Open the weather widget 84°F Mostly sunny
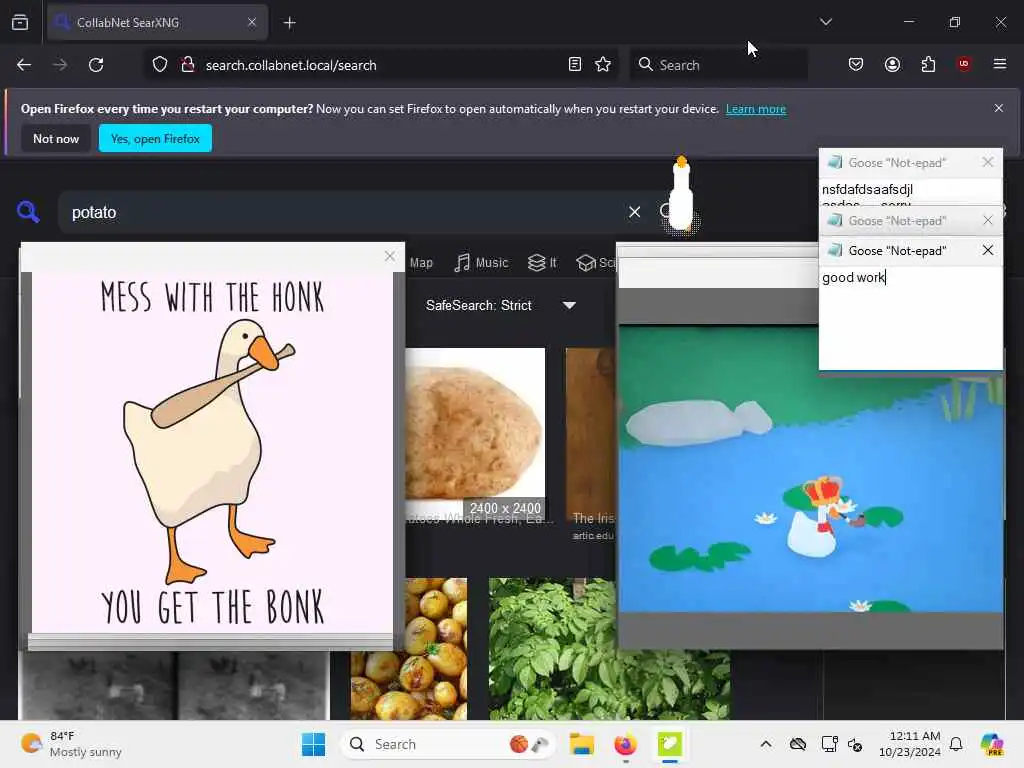1024x768 pixels. click(72, 744)
